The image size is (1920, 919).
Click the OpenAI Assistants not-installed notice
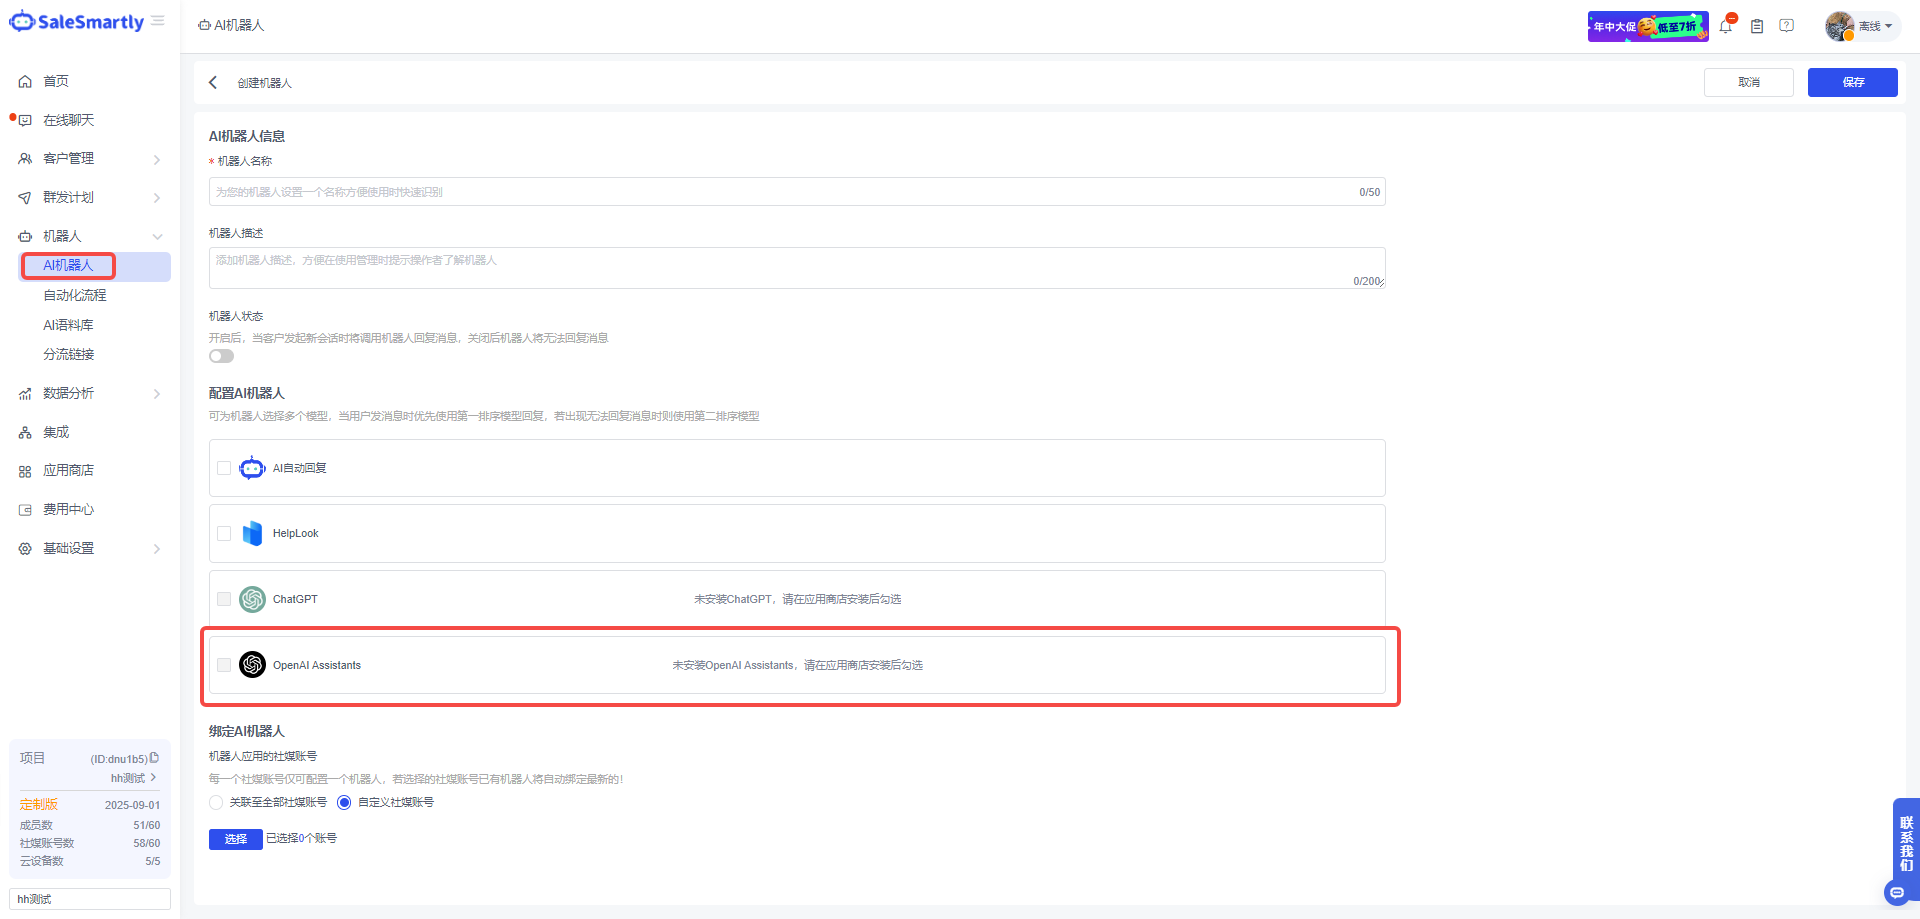pyautogui.click(x=798, y=665)
